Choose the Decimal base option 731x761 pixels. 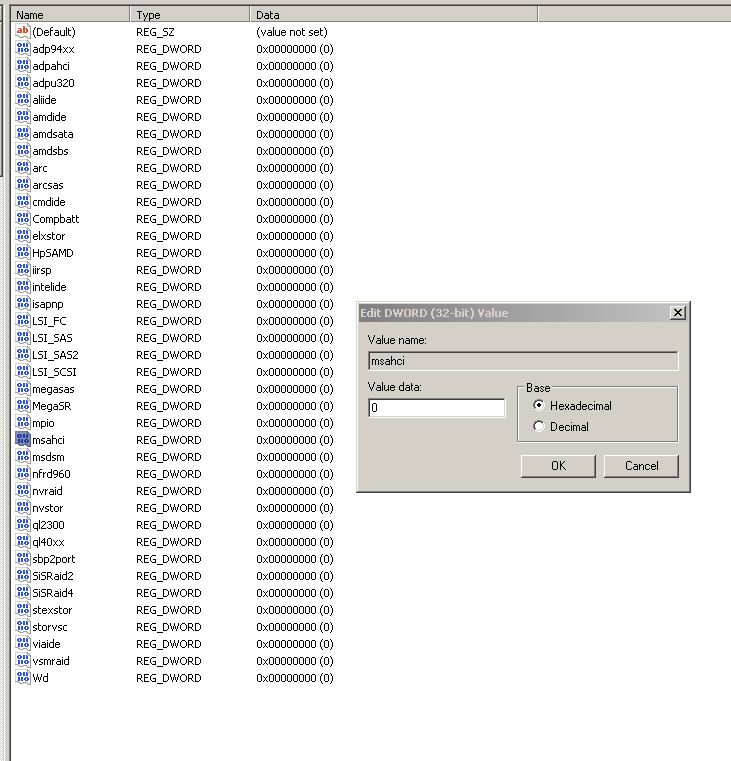click(539, 427)
